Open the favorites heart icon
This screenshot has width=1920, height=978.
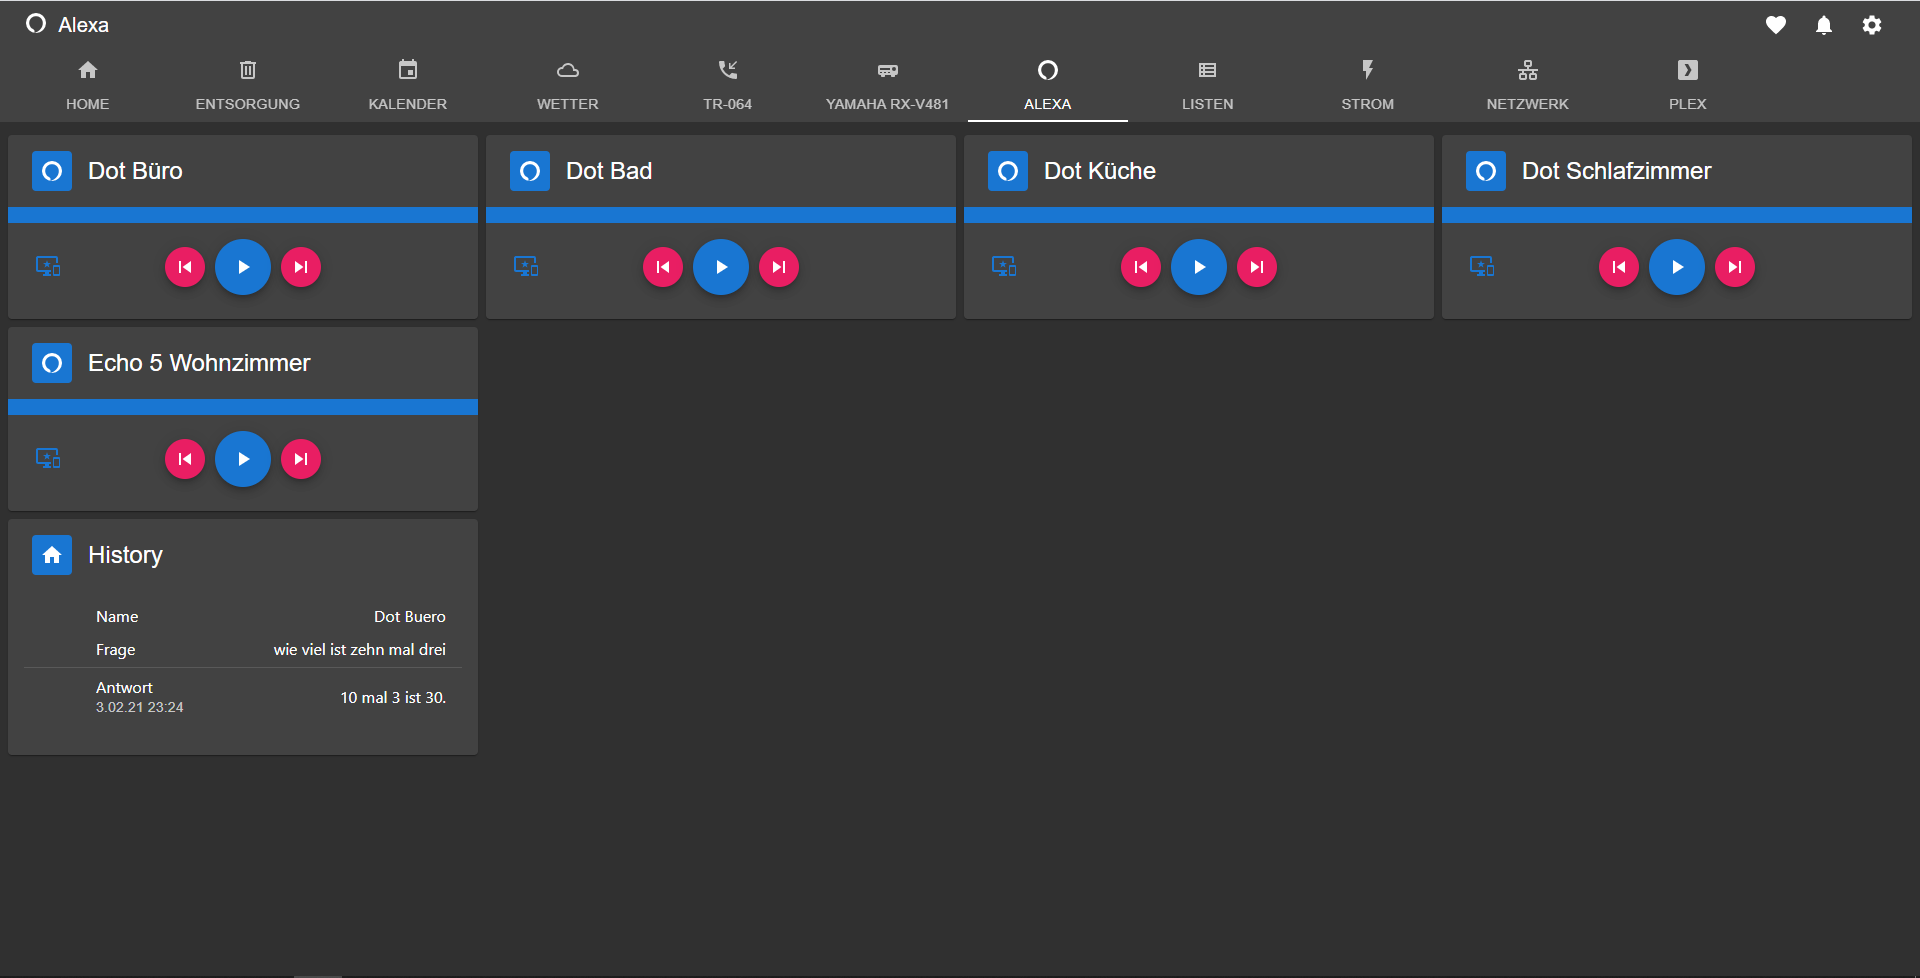pos(1776,25)
